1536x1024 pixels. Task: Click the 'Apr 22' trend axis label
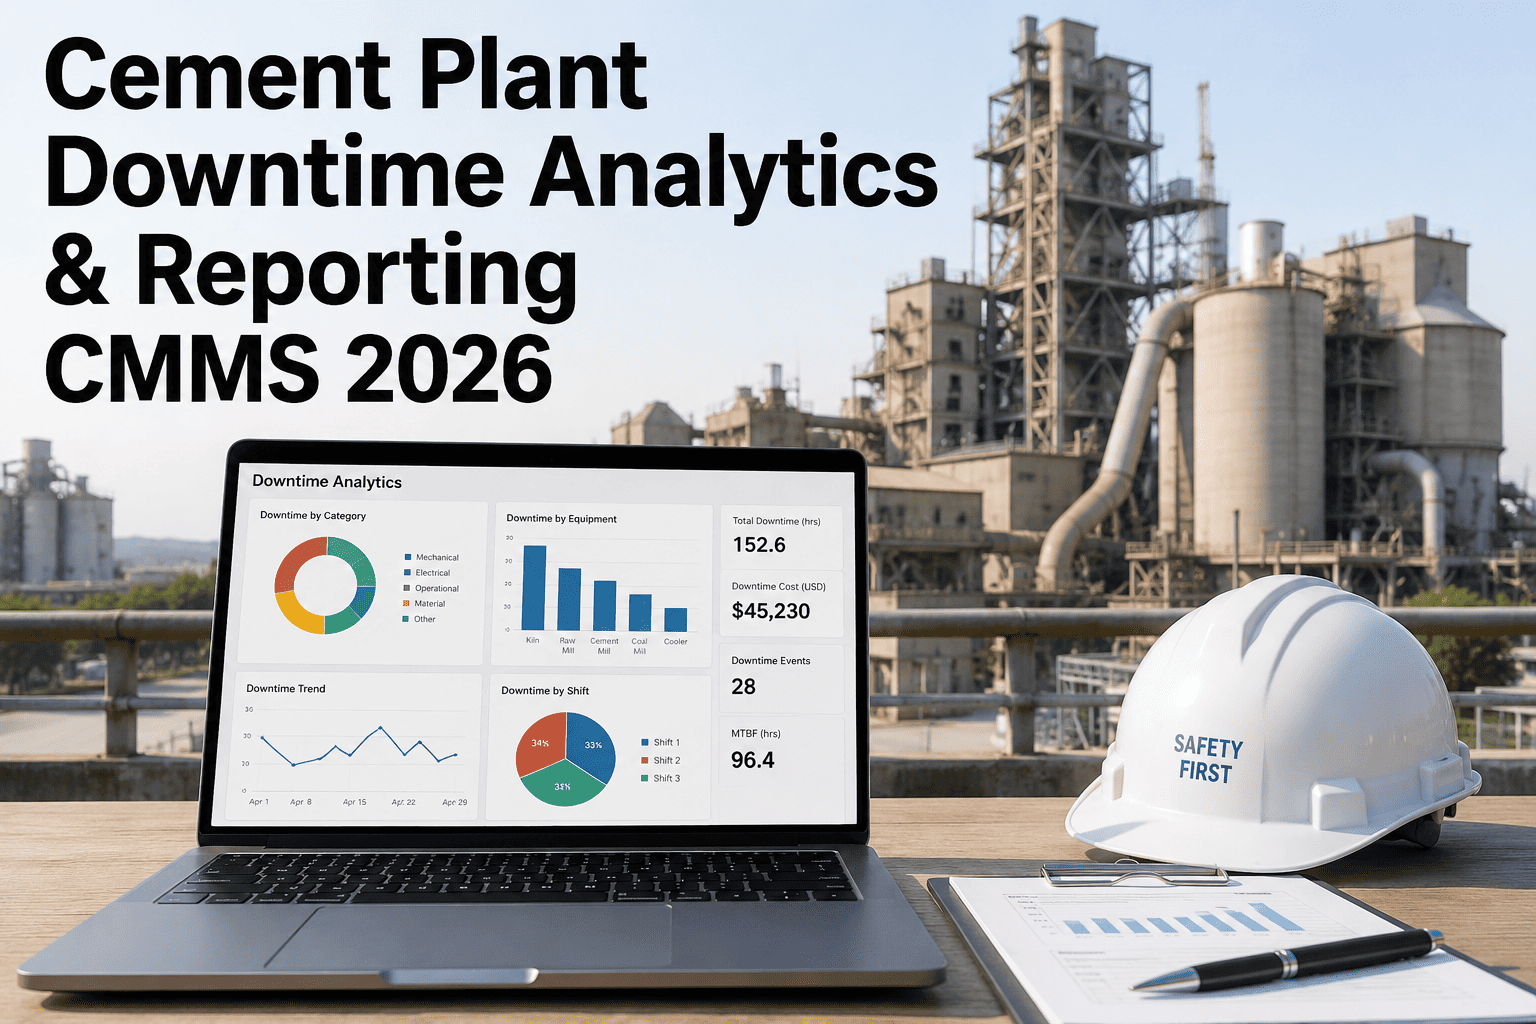[404, 802]
